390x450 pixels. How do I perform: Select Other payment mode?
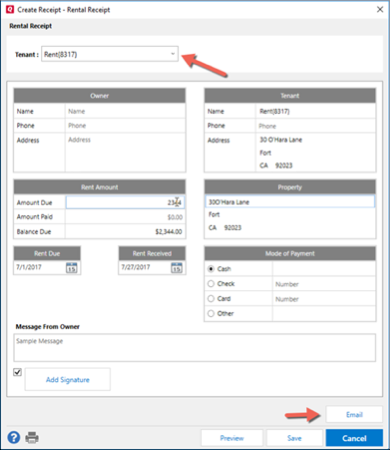tap(211, 313)
